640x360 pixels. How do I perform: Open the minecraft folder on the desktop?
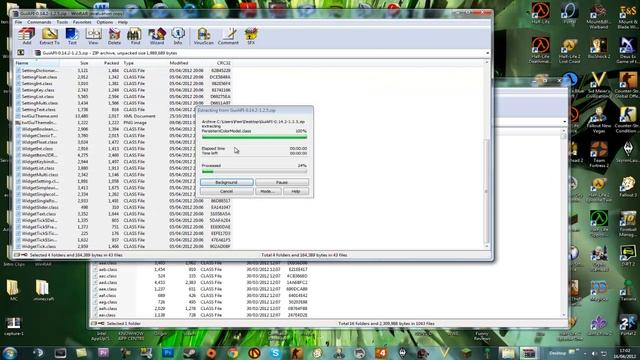[x=43, y=291]
